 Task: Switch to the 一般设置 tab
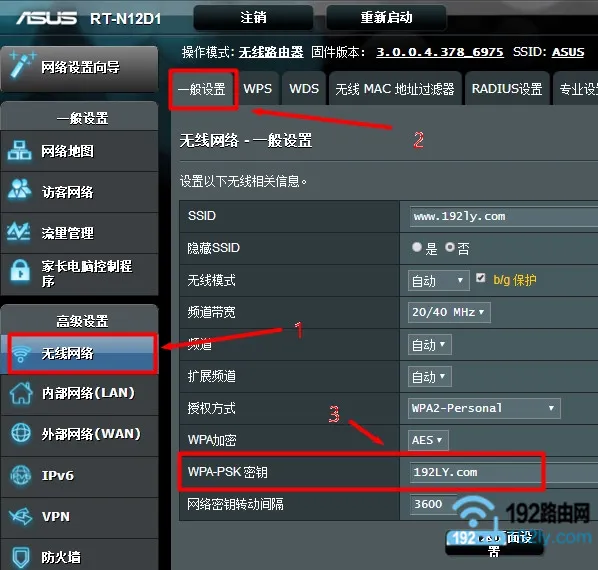[x=202, y=89]
